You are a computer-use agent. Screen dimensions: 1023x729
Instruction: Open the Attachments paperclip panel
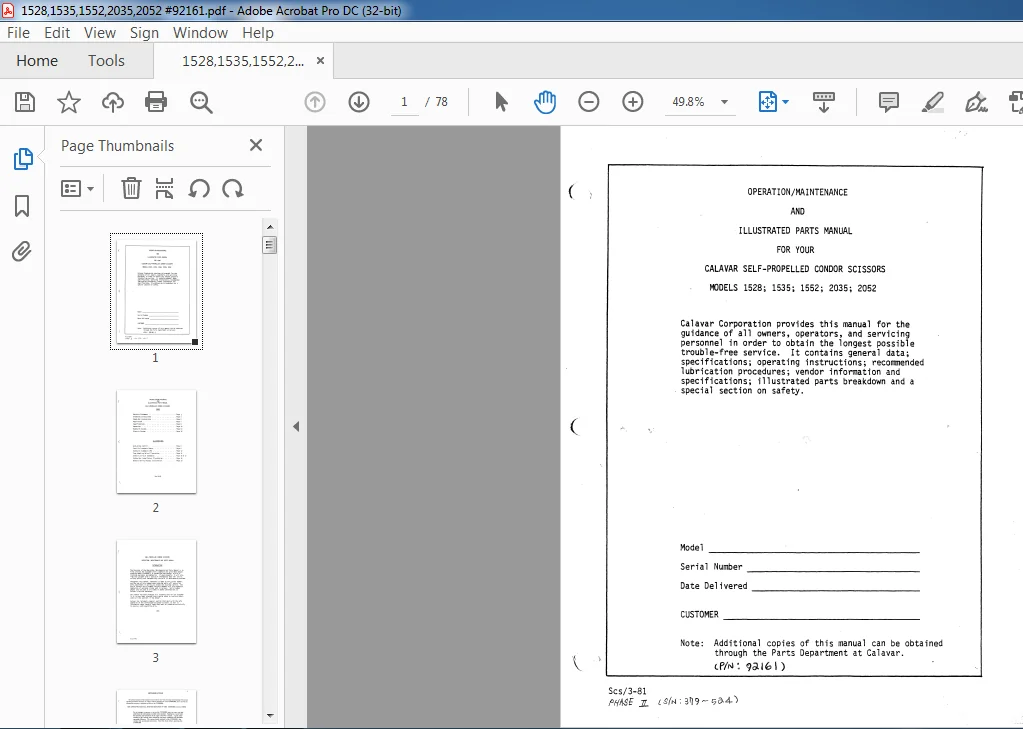[x=22, y=251]
